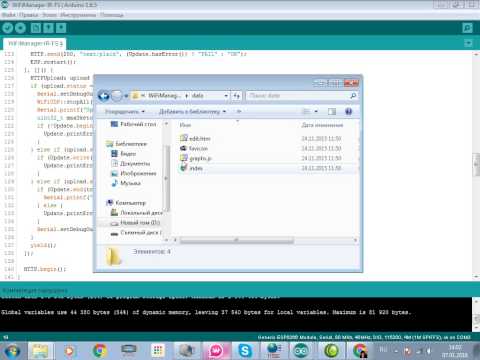Open the Правка menu in Arduino

tap(28, 15)
